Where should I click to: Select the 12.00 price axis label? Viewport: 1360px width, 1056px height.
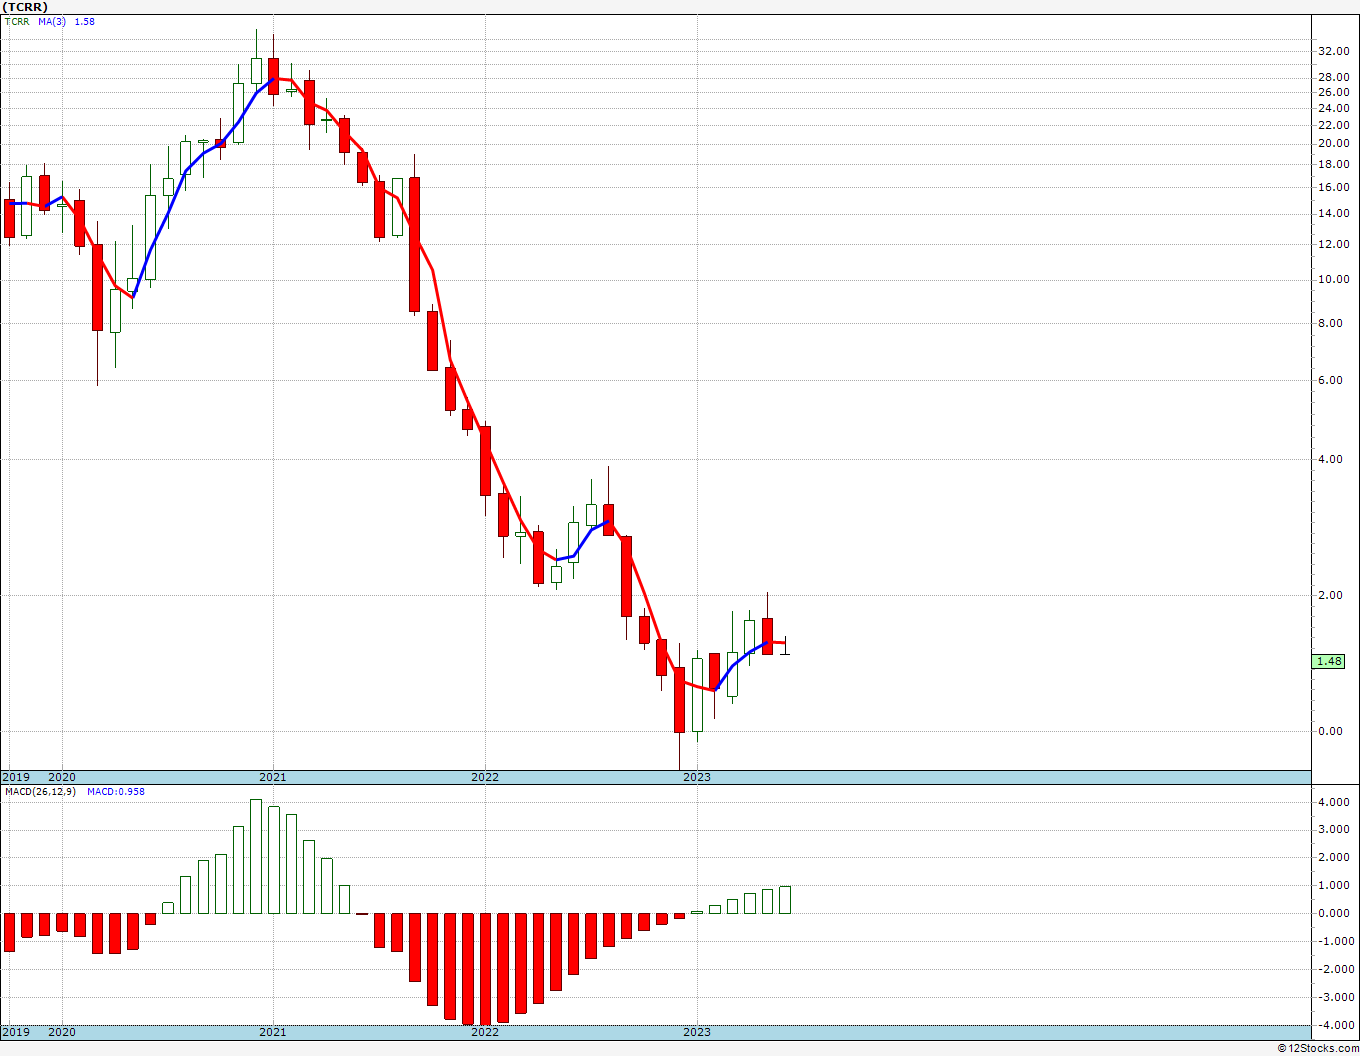[x=1333, y=244]
